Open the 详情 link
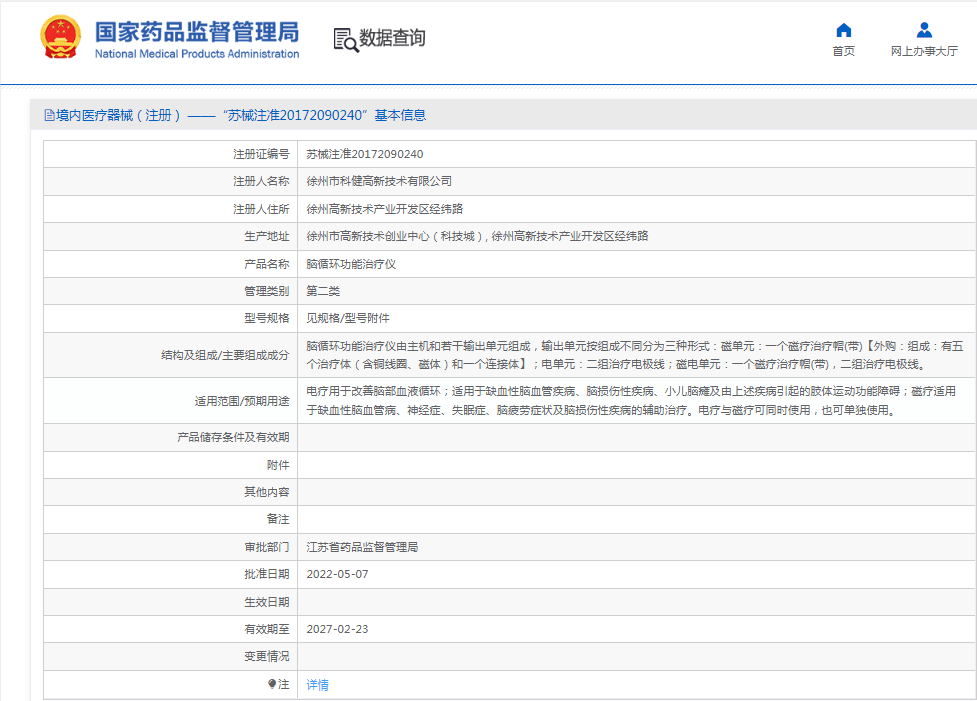 (317, 685)
